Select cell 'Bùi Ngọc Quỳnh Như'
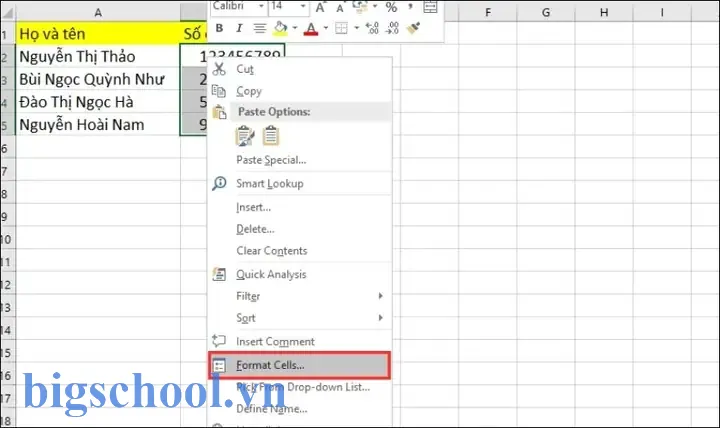Viewport: 720px width, 428px height. tap(98, 79)
